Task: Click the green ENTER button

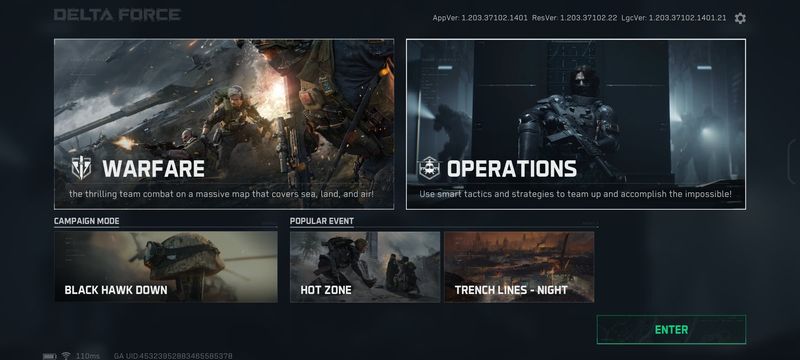Action: click(x=671, y=329)
